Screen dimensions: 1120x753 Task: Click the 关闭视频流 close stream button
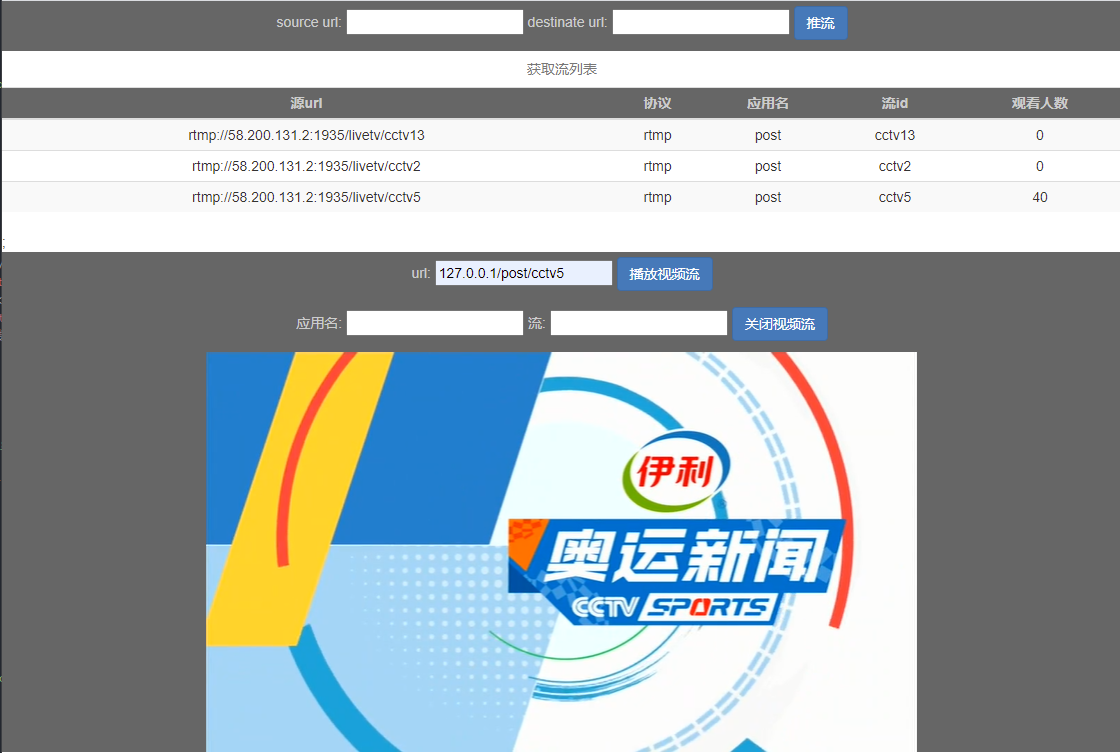pos(779,323)
